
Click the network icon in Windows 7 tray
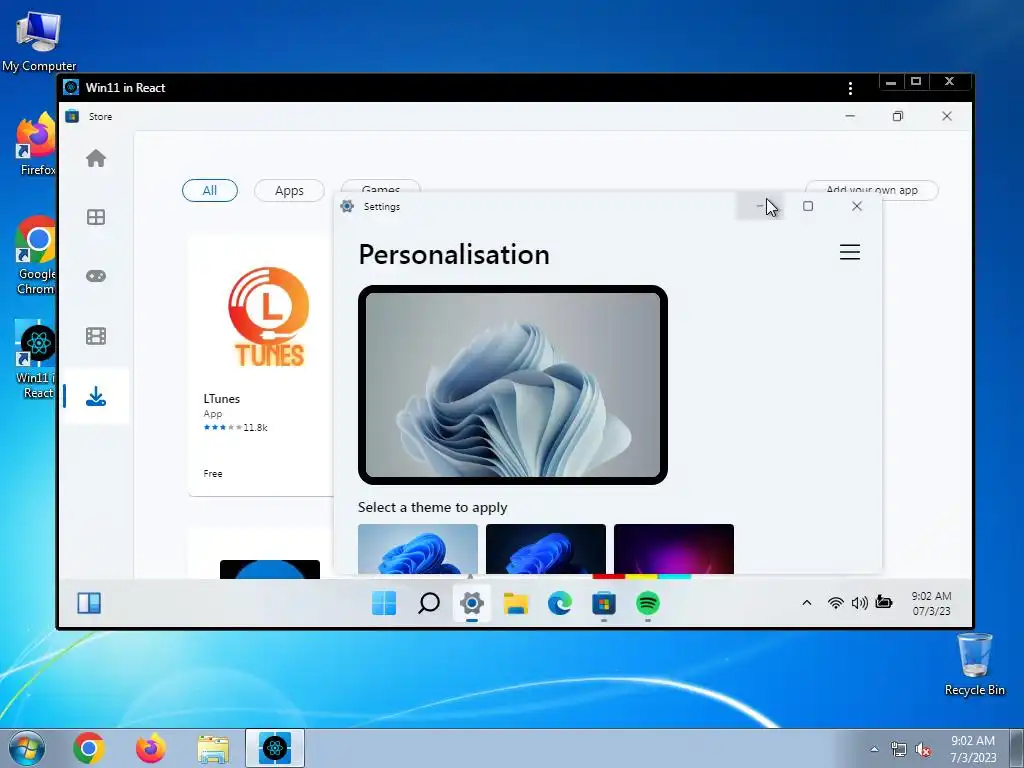[x=899, y=749]
